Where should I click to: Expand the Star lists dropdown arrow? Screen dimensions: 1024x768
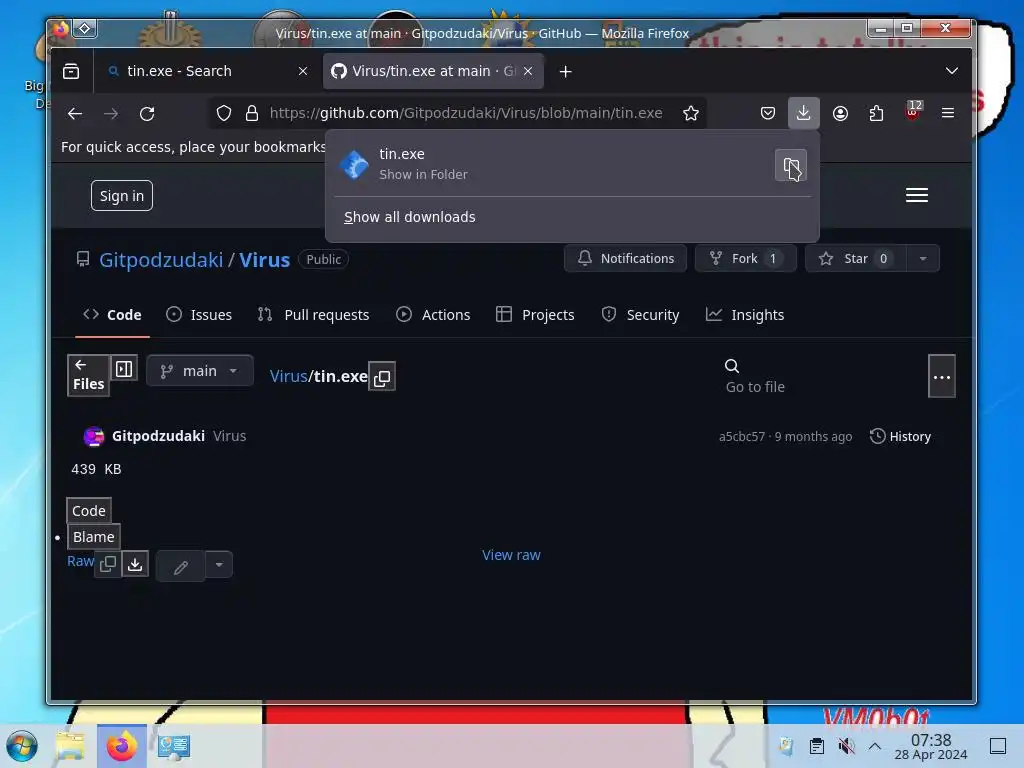click(923, 259)
